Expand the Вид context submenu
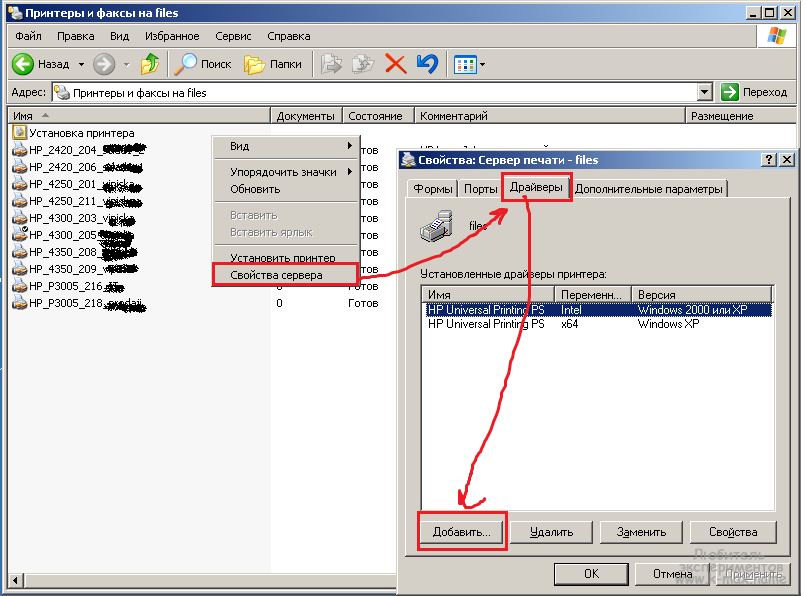 tap(285, 146)
